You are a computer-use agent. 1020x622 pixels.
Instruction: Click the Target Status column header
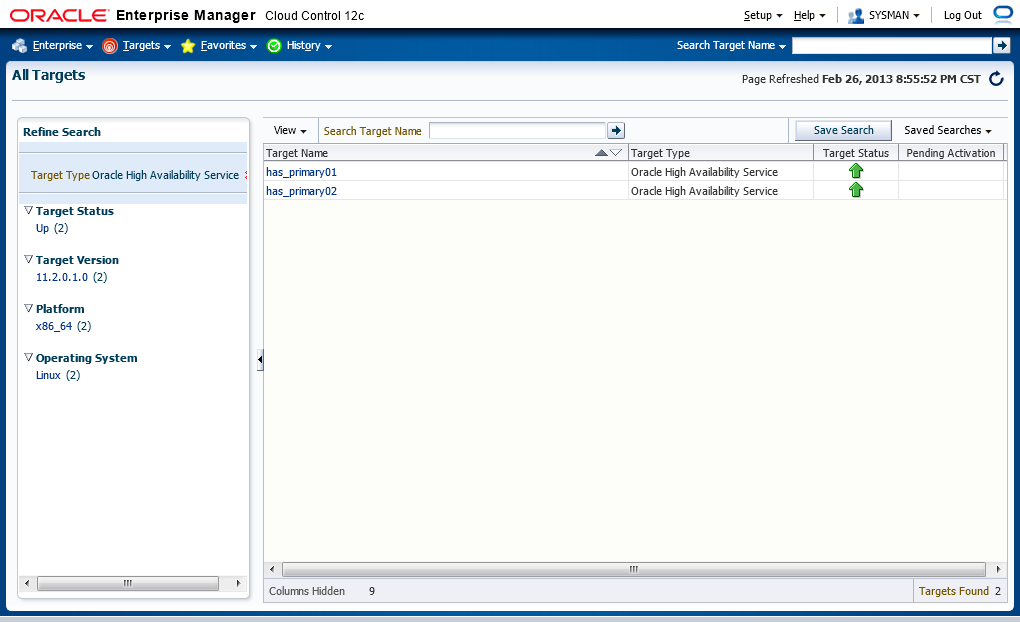[x=855, y=153]
